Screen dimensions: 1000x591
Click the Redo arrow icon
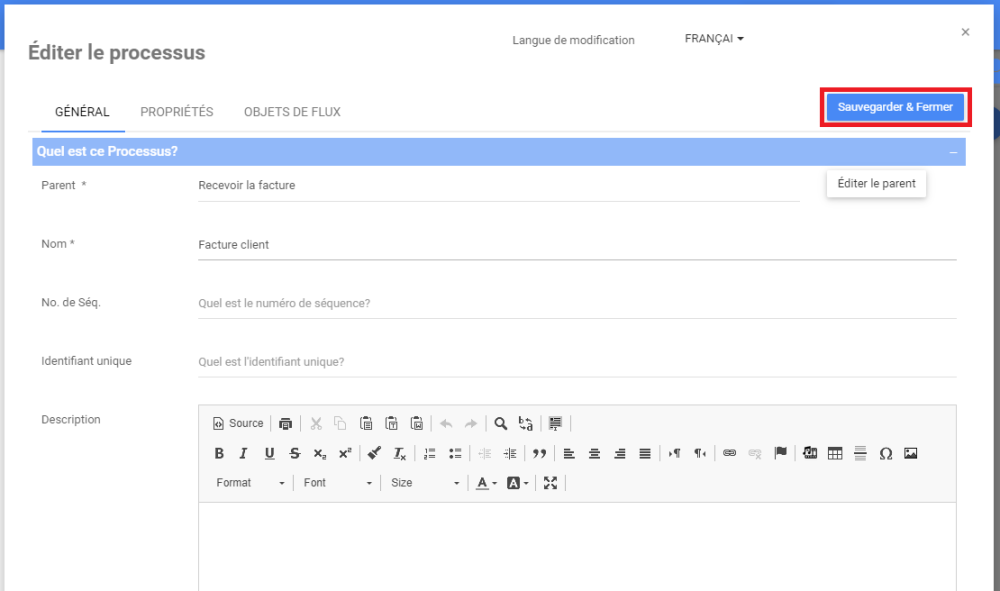[x=471, y=423]
